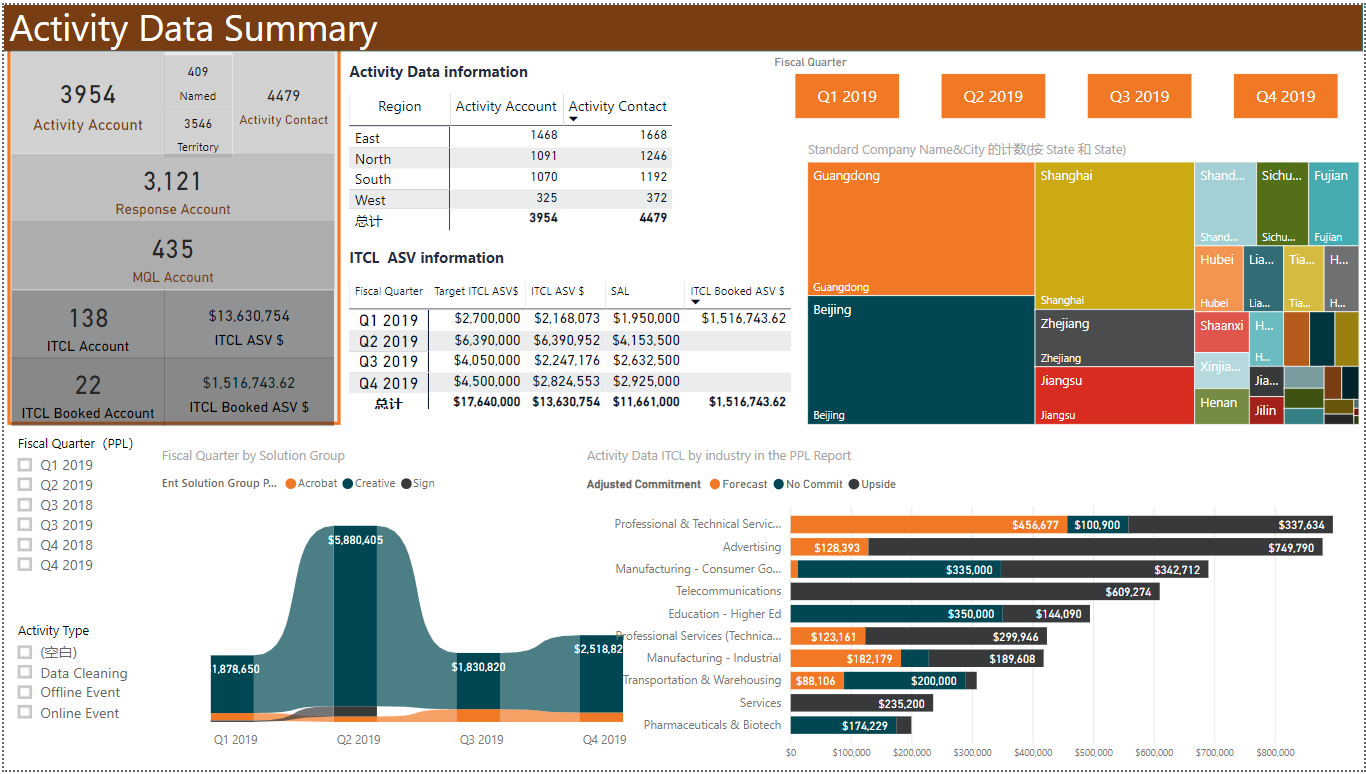The image size is (1366, 774).
Task: Click the Hubei treemap tile
Action: click(x=1219, y=279)
